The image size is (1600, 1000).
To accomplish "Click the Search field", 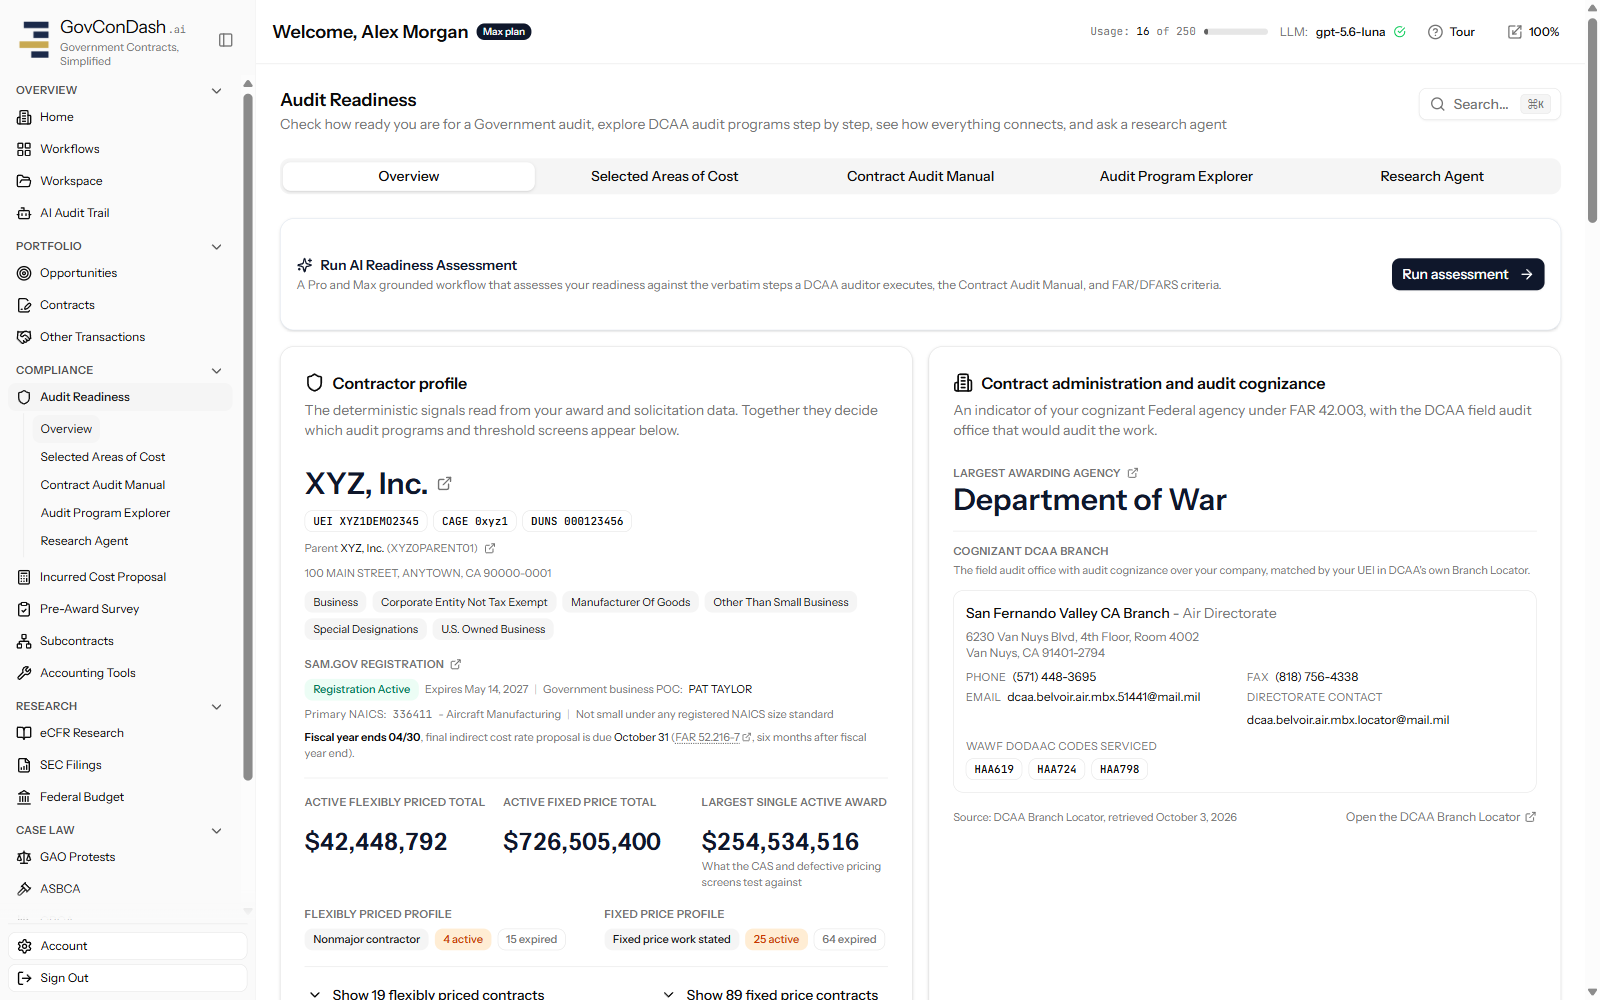I will tap(1490, 104).
